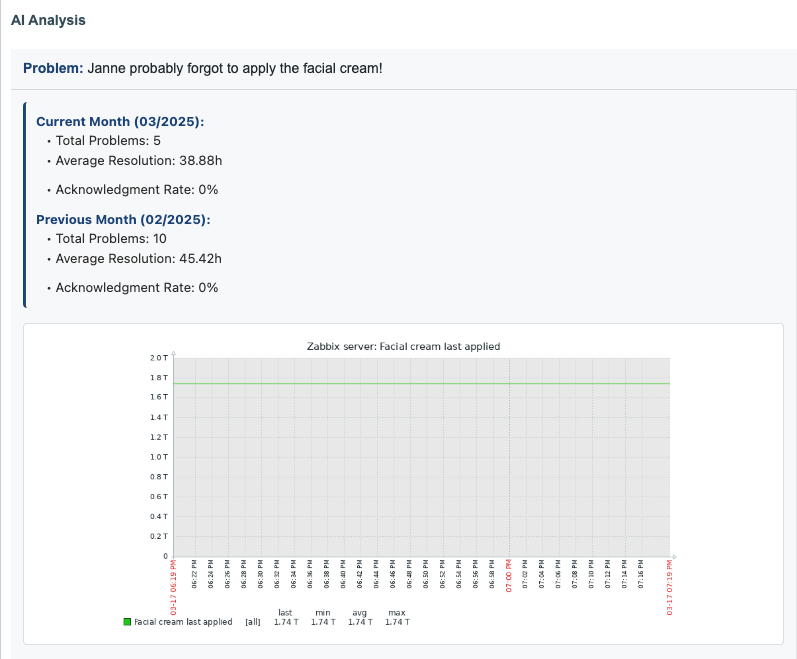
Task: Click 'Total Problems: 5' line
Action: pyautogui.click(x=108, y=141)
